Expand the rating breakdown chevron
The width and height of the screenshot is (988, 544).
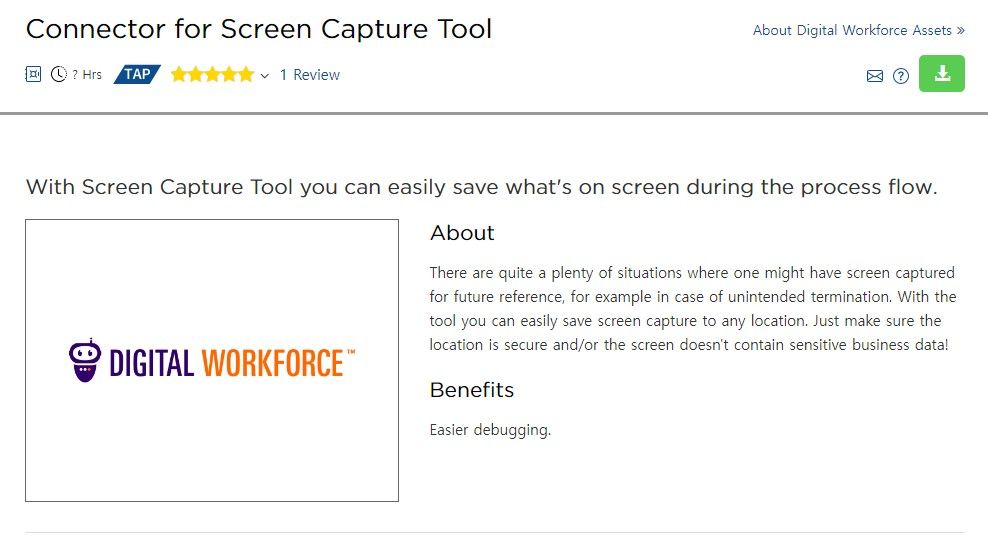265,76
